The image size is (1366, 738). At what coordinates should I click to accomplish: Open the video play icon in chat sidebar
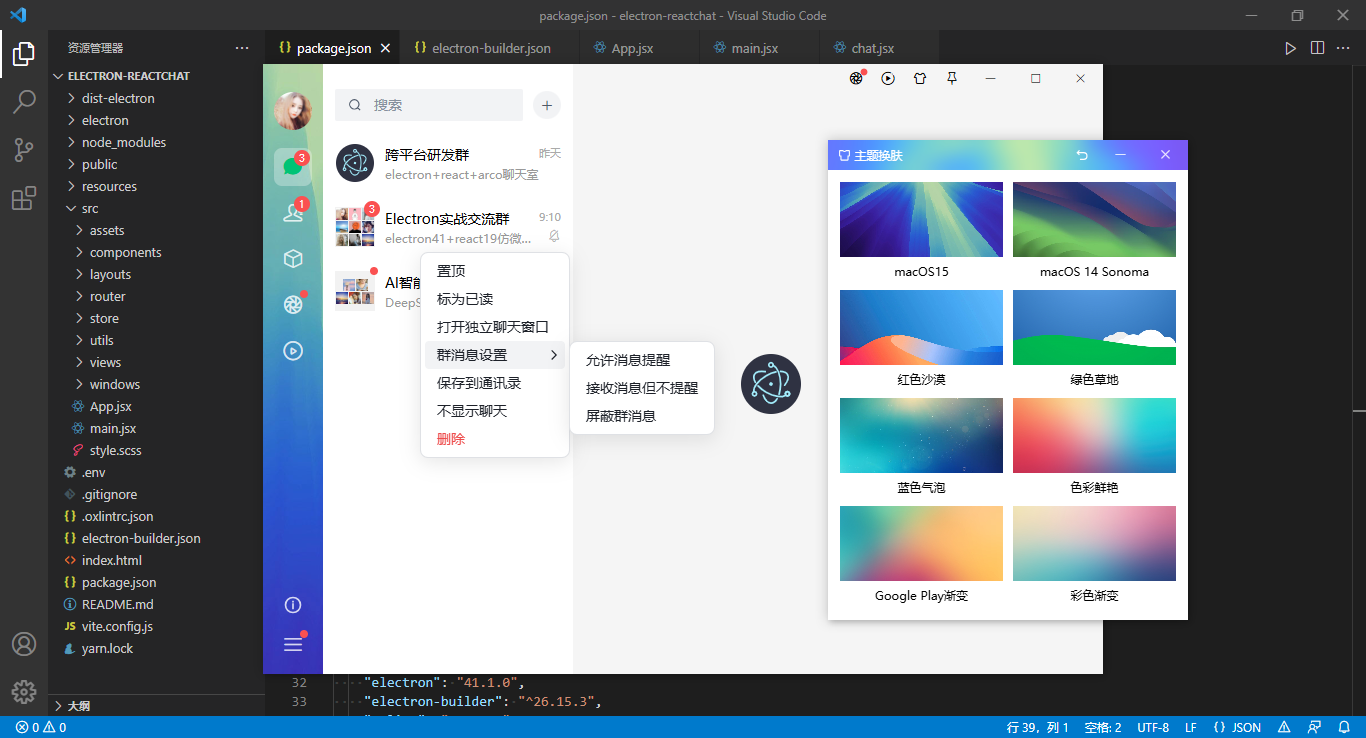tap(292, 351)
